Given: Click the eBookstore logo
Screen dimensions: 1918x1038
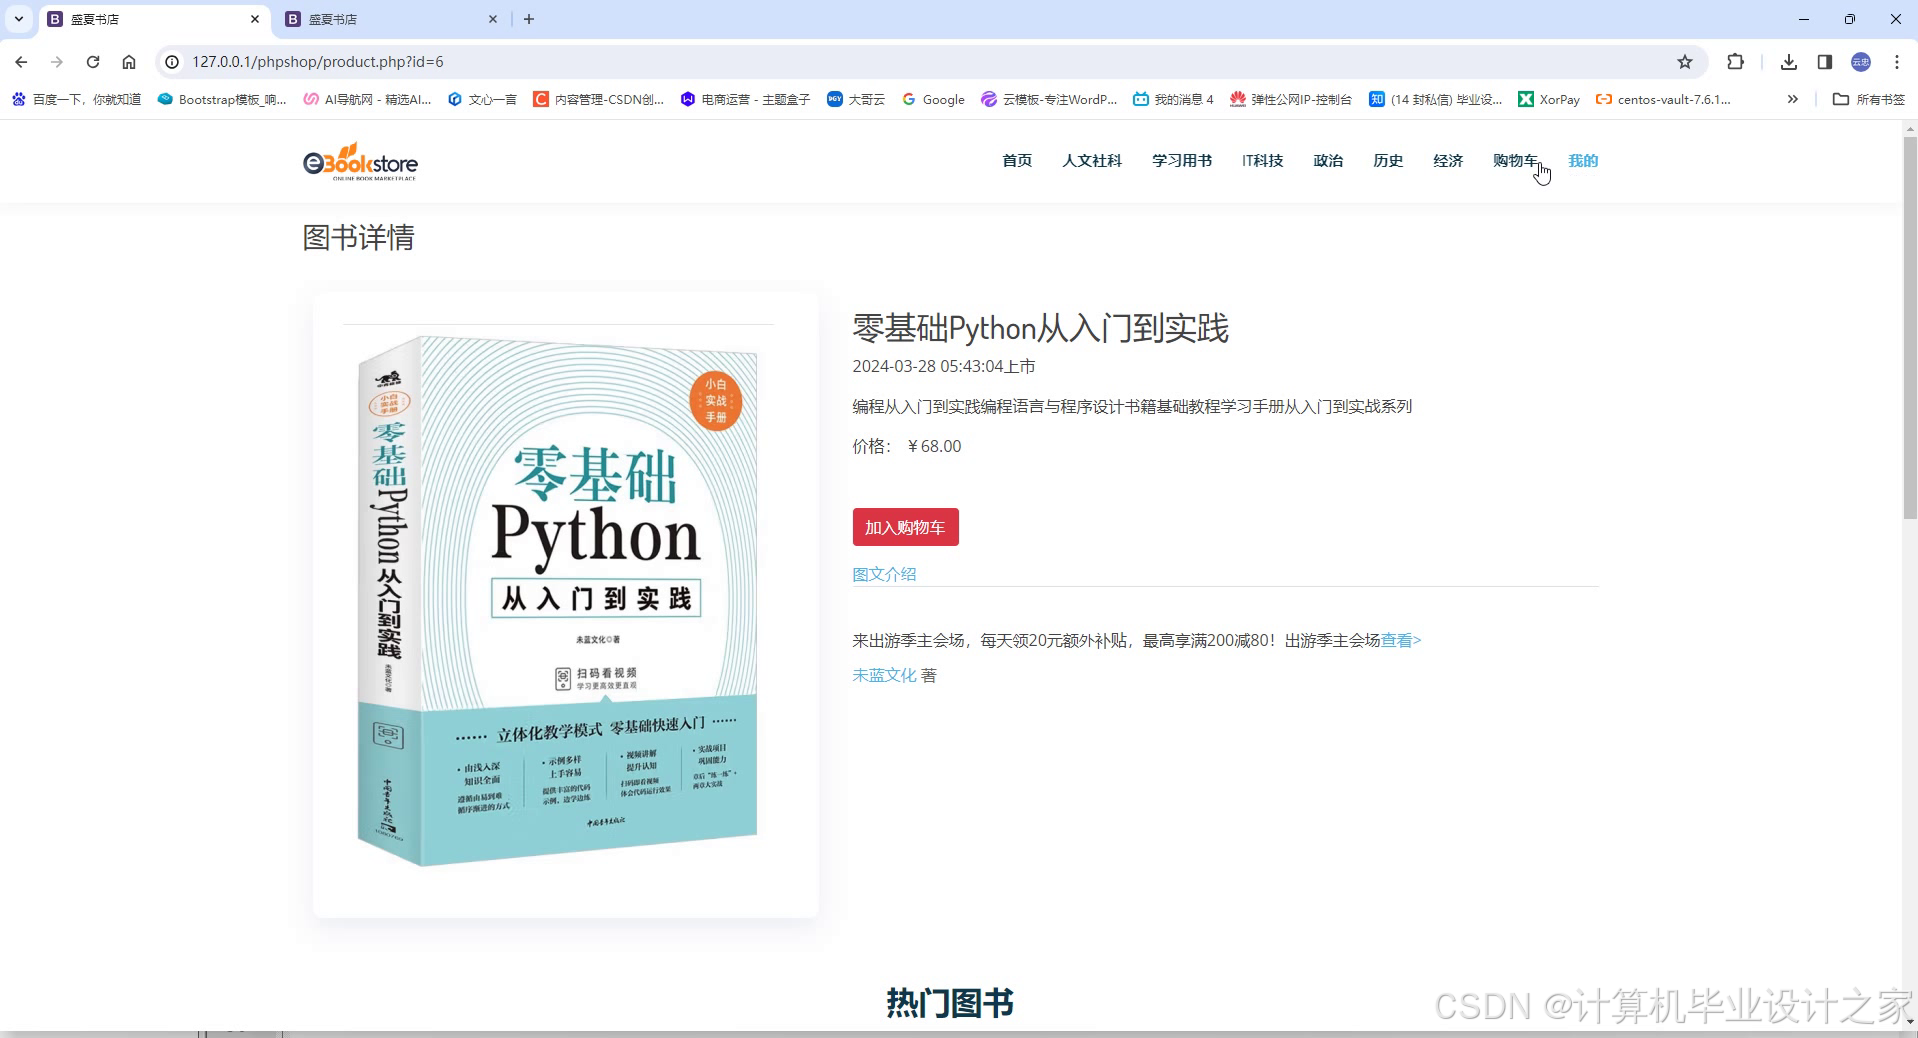Looking at the screenshot, I should click(360, 161).
